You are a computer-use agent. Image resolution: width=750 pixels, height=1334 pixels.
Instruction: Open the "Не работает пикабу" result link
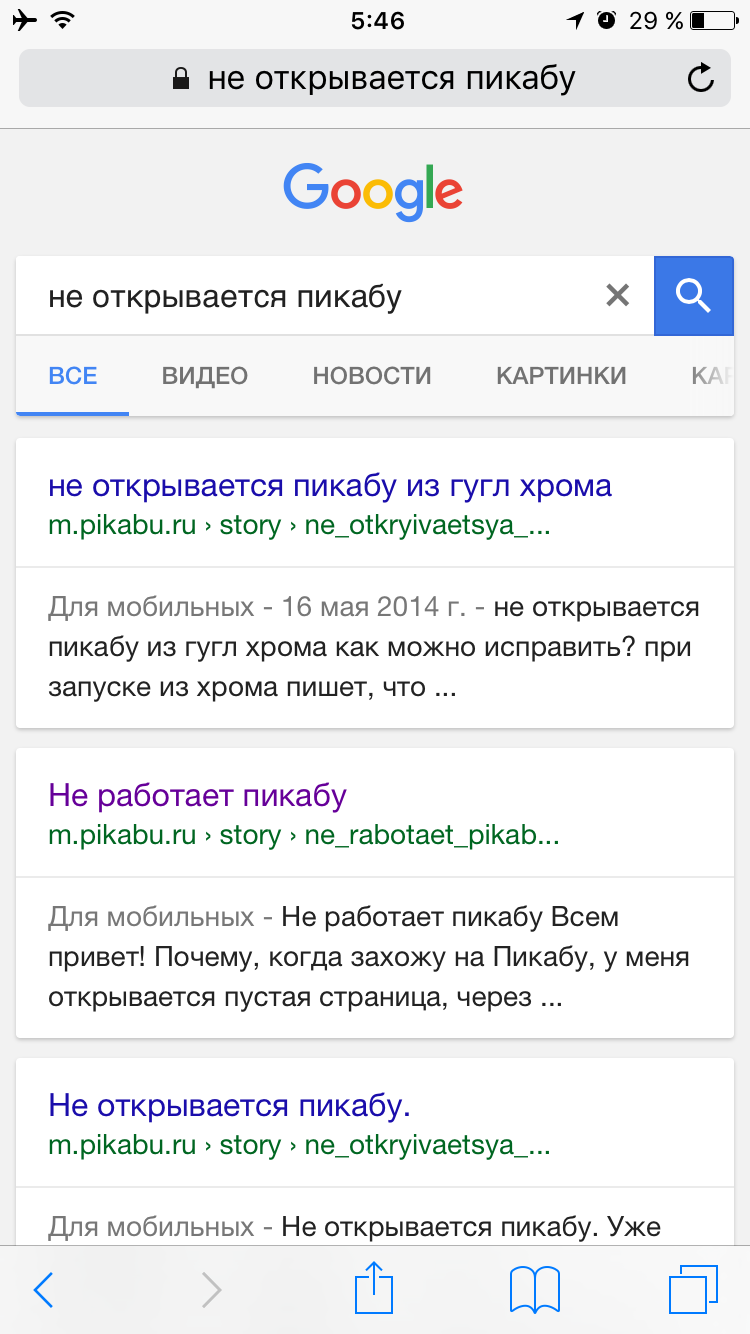coord(197,796)
